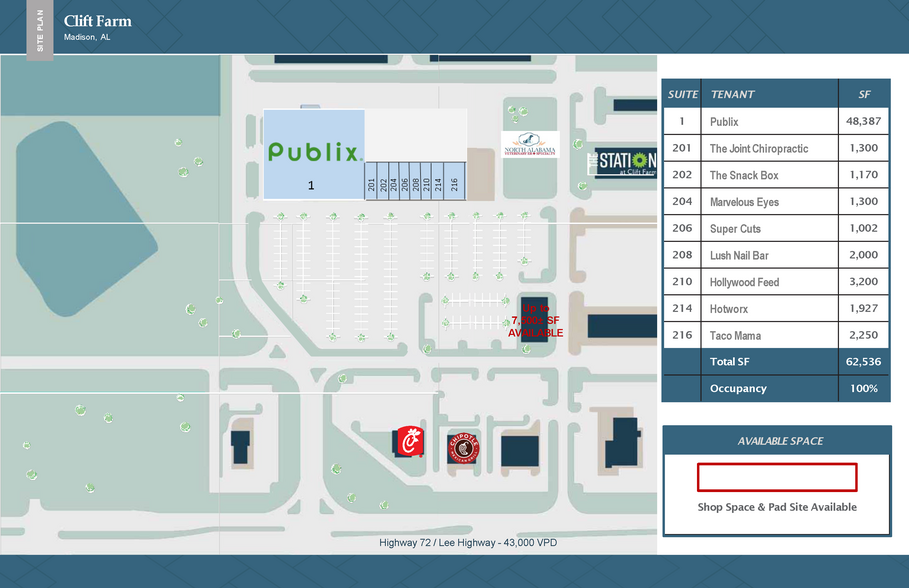This screenshot has height=588, width=909.
Task: Click the vertical Site Plan tab label
Action: tap(40, 30)
